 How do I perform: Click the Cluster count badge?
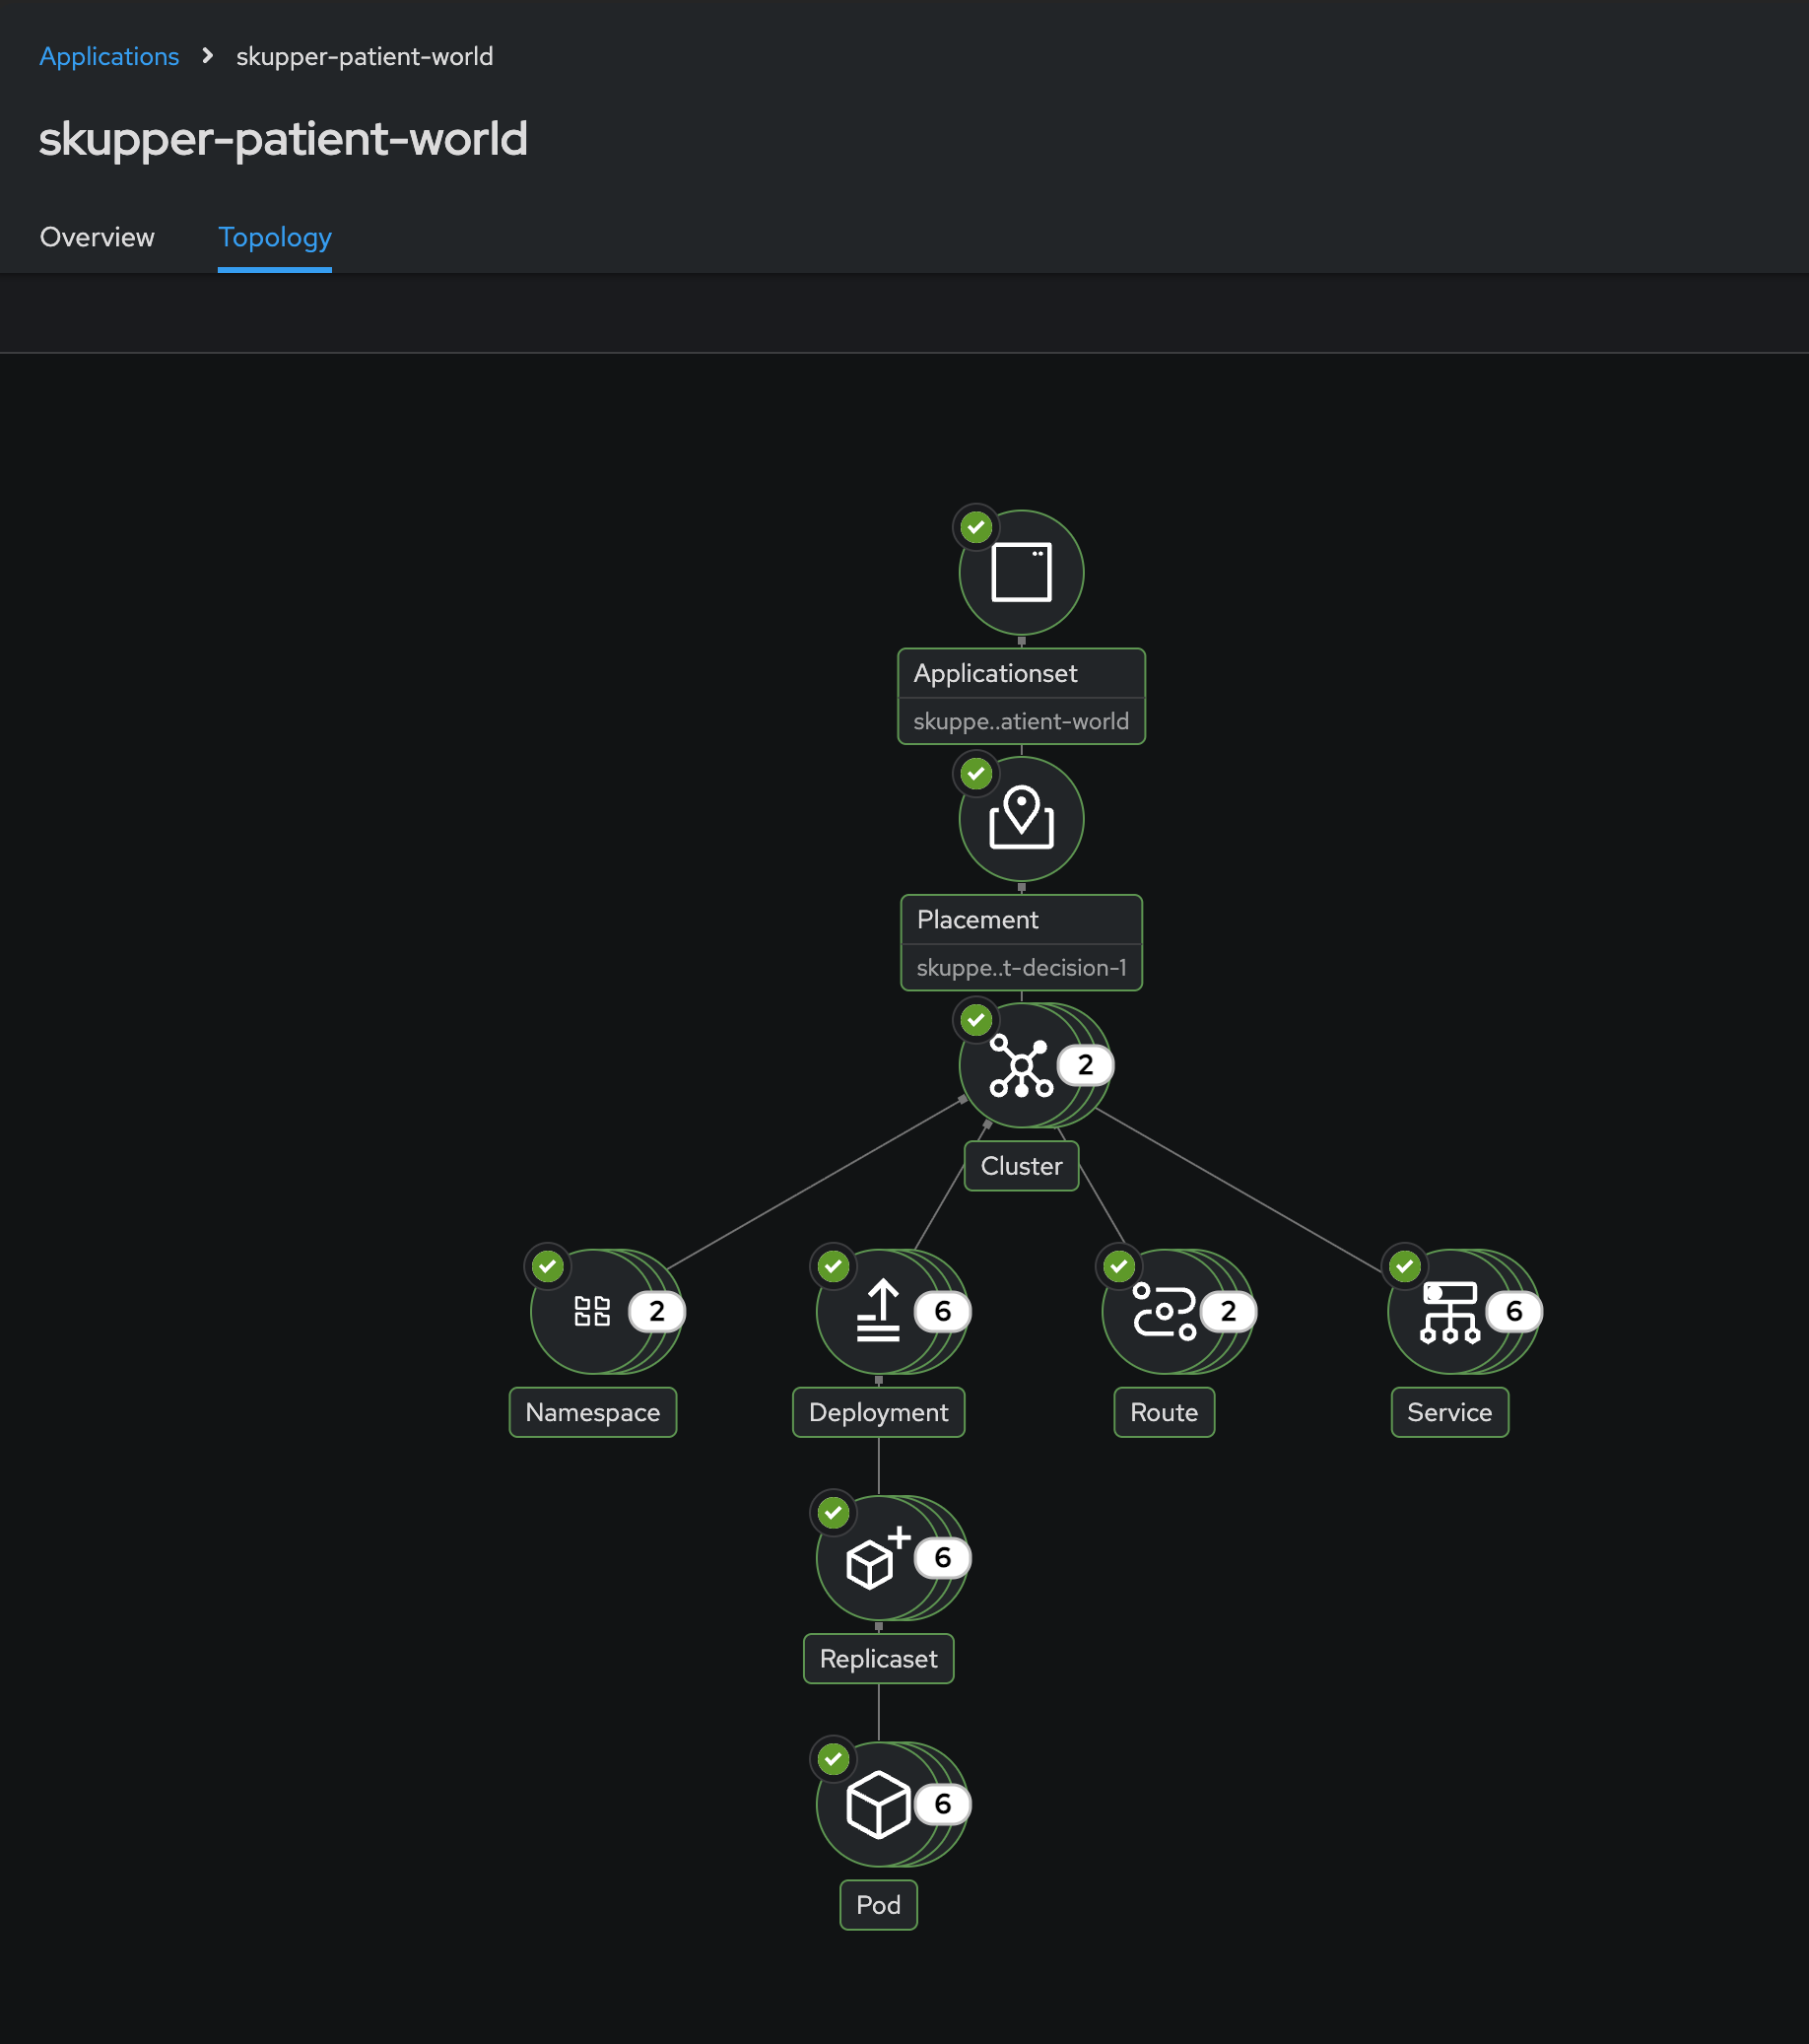pyautogui.click(x=1085, y=1065)
